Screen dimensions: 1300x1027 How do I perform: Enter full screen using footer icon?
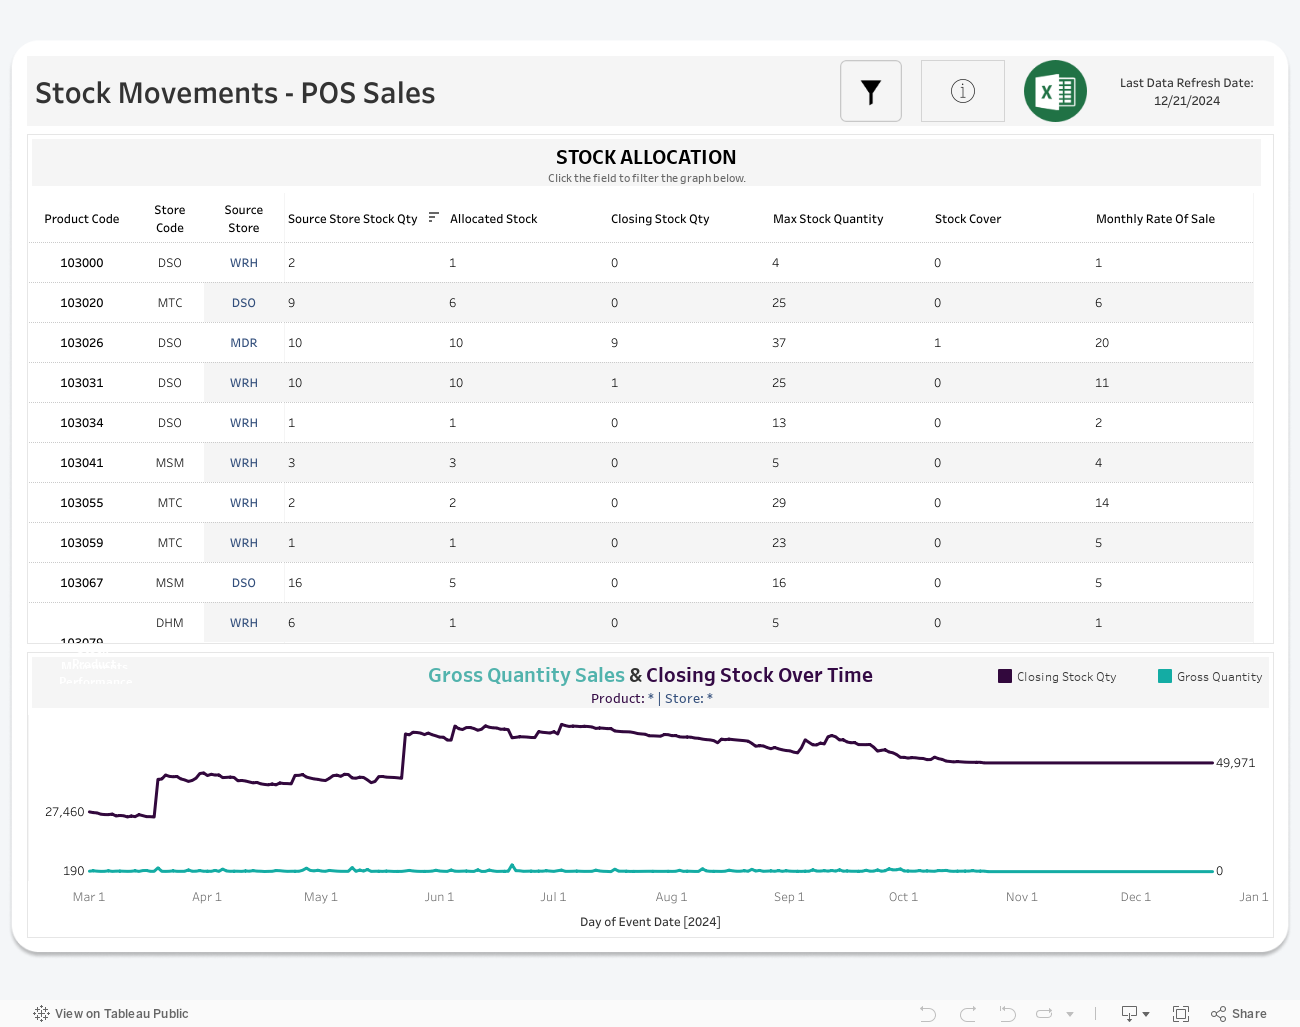click(1181, 1013)
